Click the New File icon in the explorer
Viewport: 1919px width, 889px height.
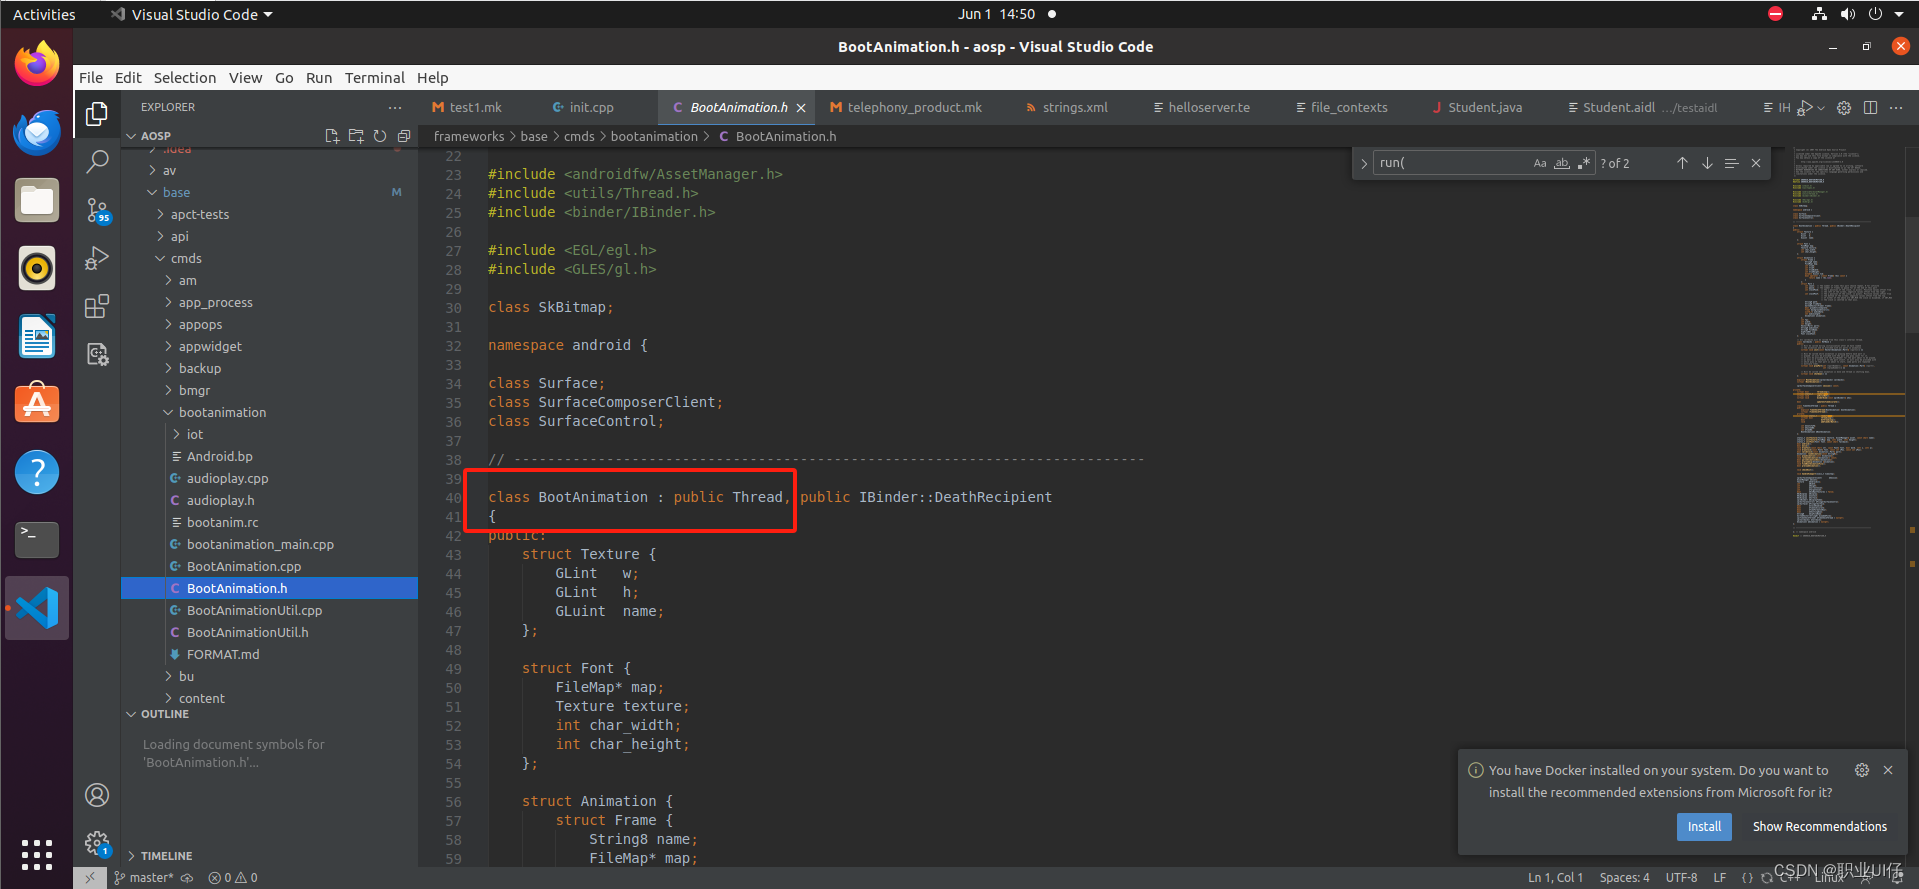click(332, 136)
